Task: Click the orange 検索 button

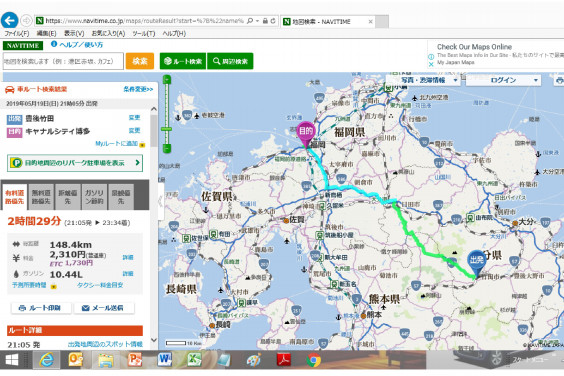Action: point(140,61)
